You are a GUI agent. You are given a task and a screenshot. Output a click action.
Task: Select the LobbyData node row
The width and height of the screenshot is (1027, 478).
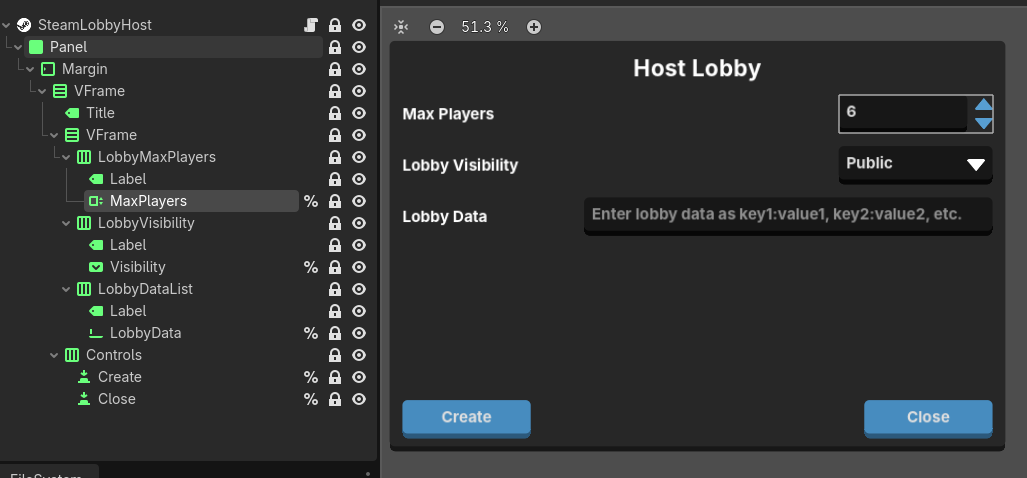(145, 333)
